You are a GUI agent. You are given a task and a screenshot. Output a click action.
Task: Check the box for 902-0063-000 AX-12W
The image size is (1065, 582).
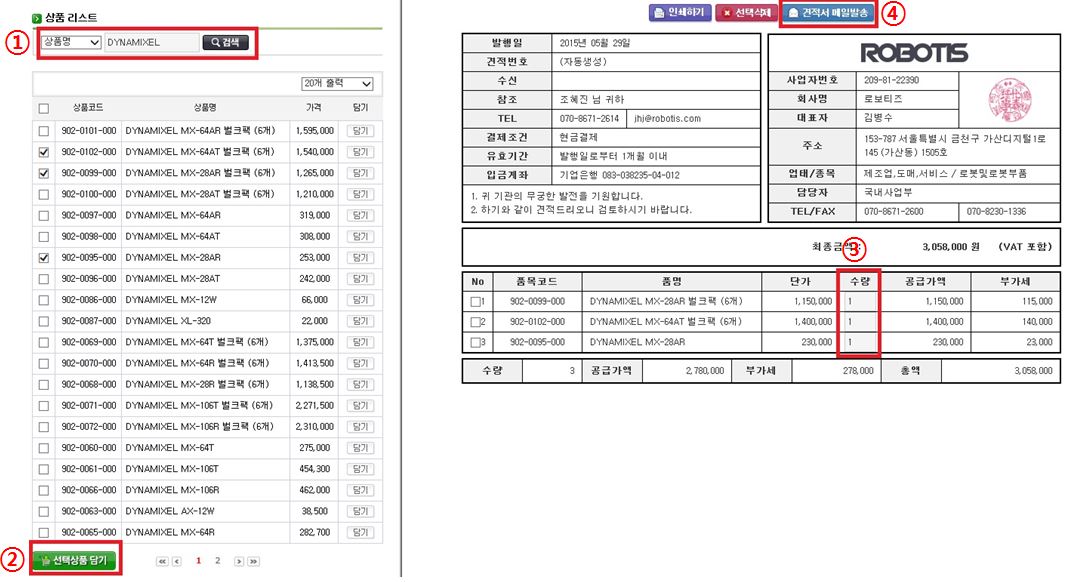[44, 511]
